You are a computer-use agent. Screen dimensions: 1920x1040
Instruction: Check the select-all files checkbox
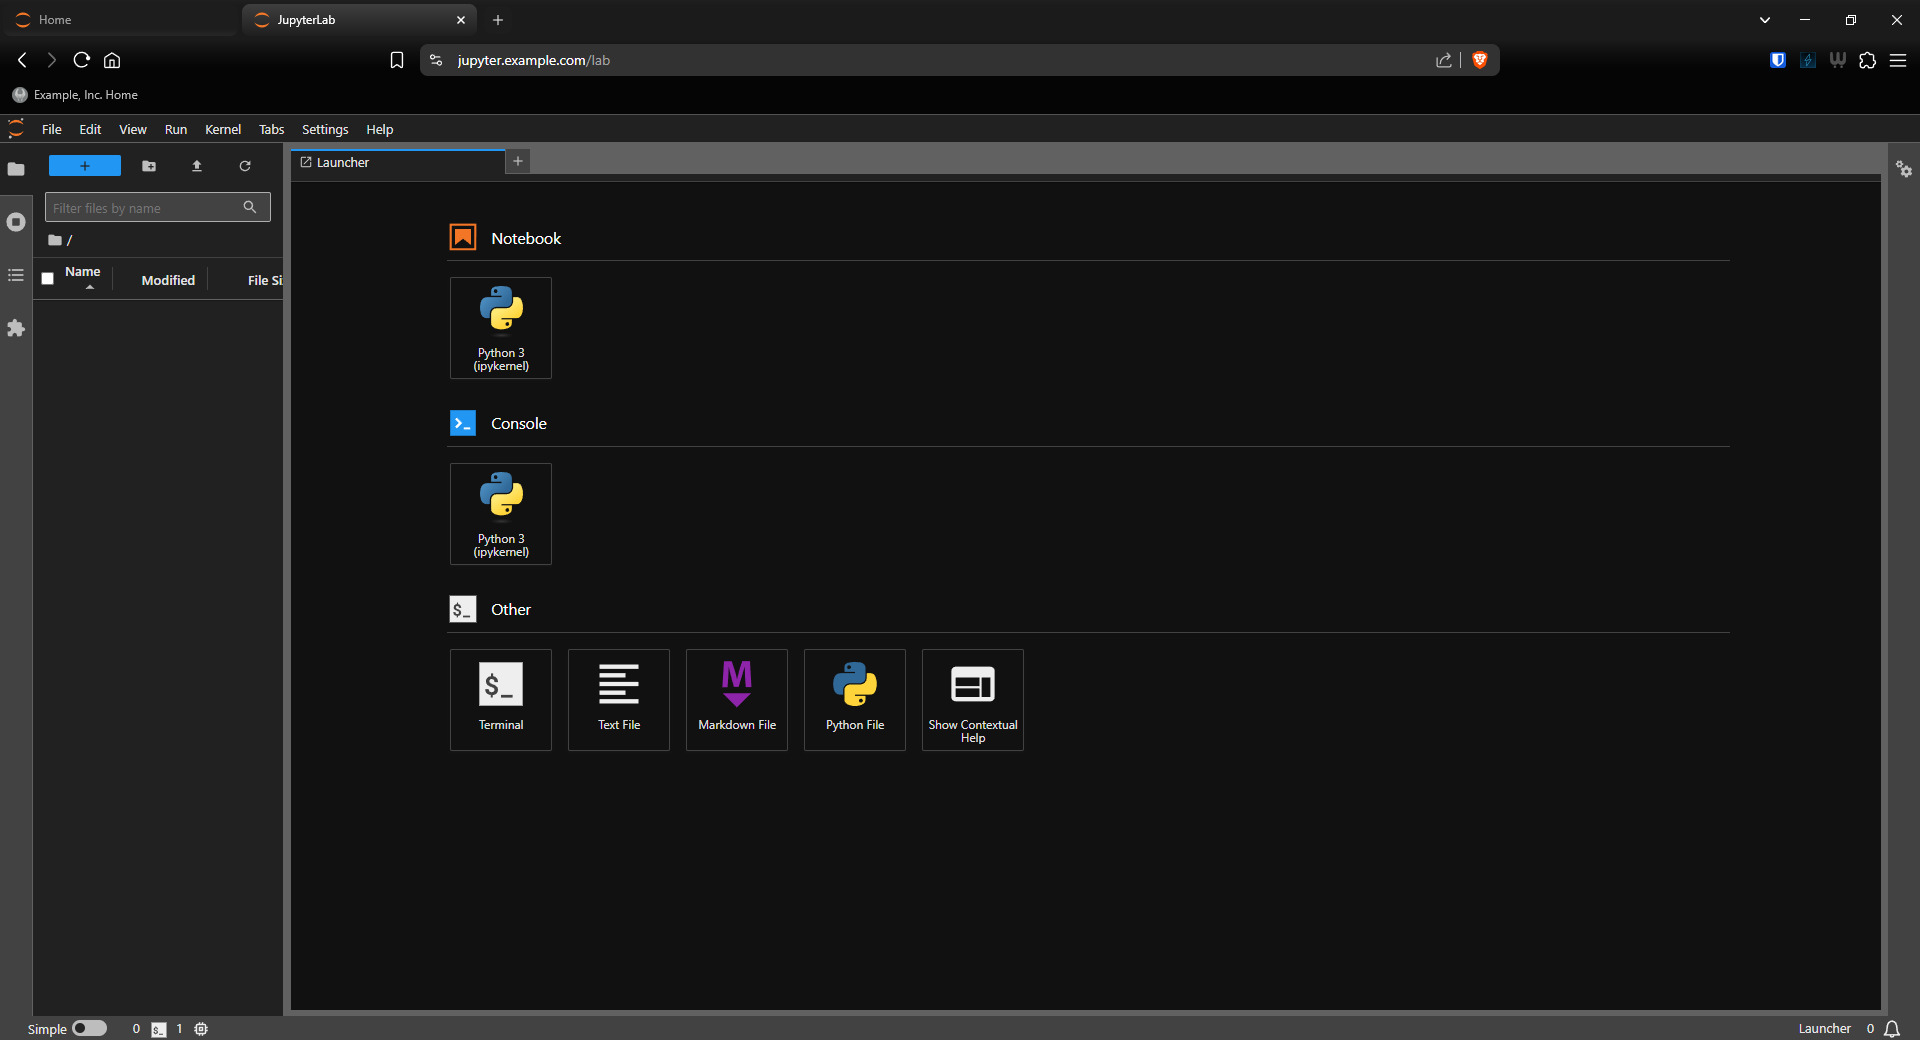[x=48, y=279]
